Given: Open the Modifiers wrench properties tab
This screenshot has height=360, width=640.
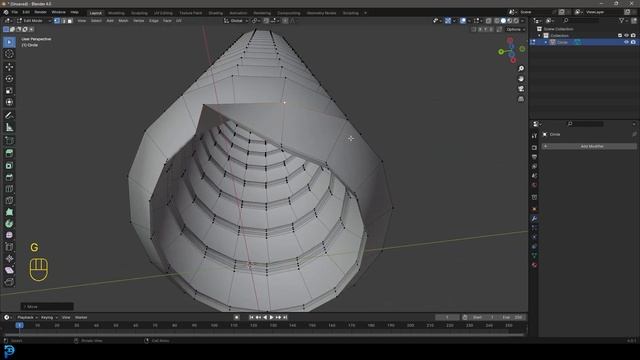Looking at the screenshot, I should tap(534, 219).
